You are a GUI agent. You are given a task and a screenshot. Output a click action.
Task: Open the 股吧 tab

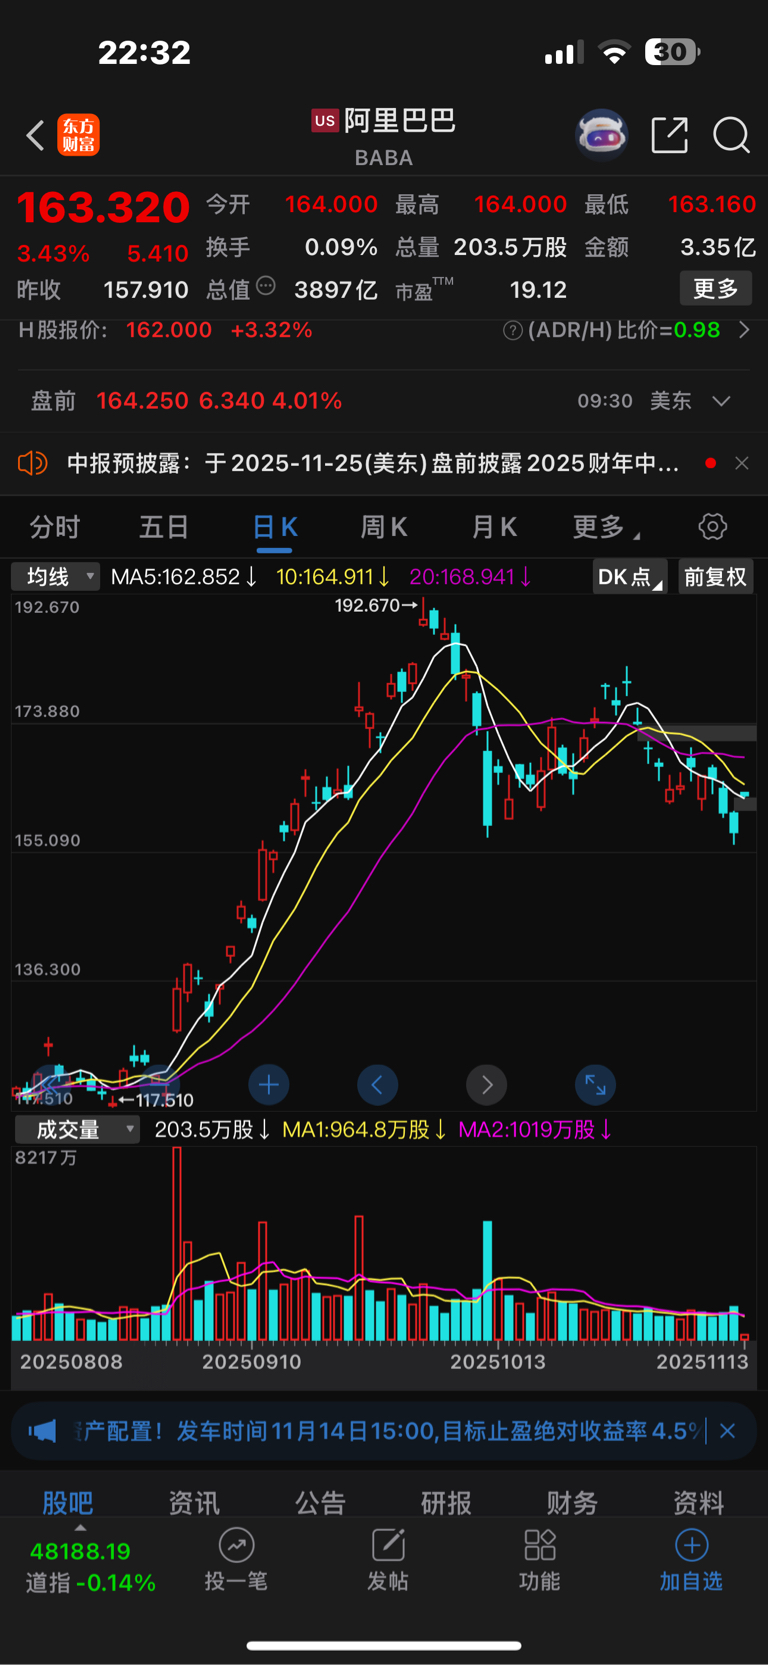[67, 1501]
